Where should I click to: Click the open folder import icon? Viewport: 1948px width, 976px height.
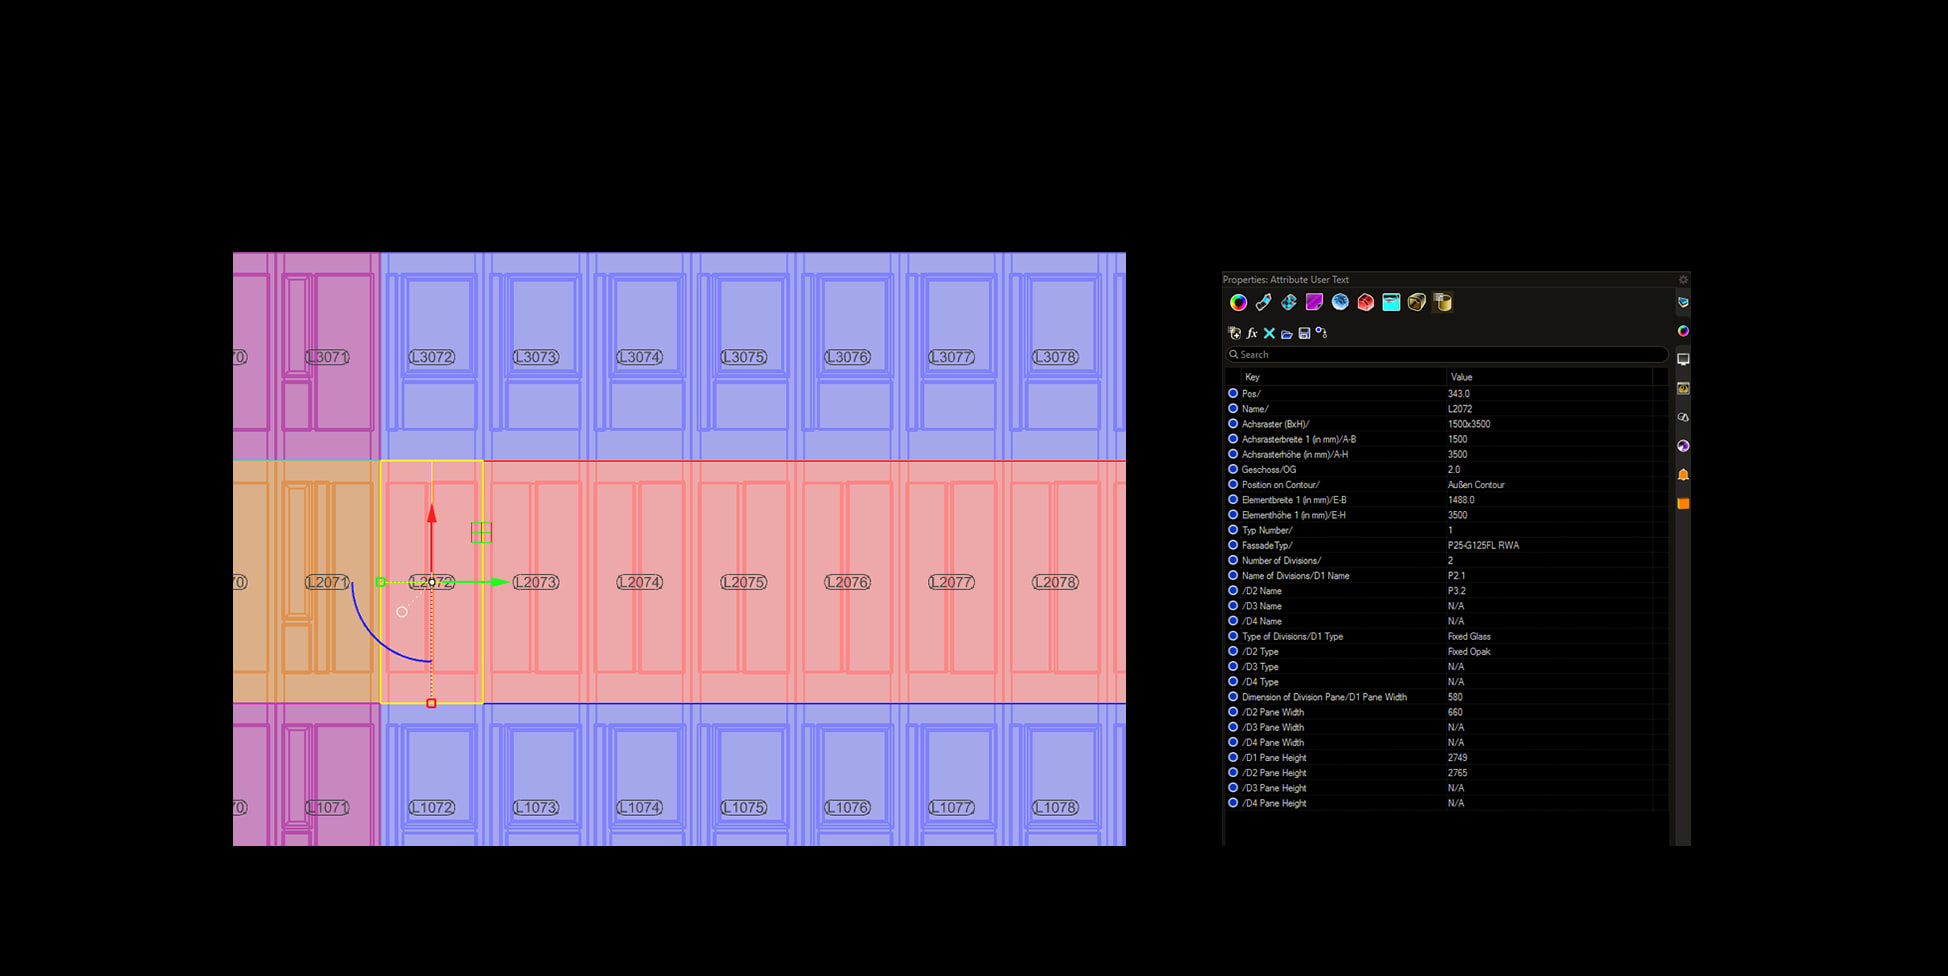(1287, 333)
